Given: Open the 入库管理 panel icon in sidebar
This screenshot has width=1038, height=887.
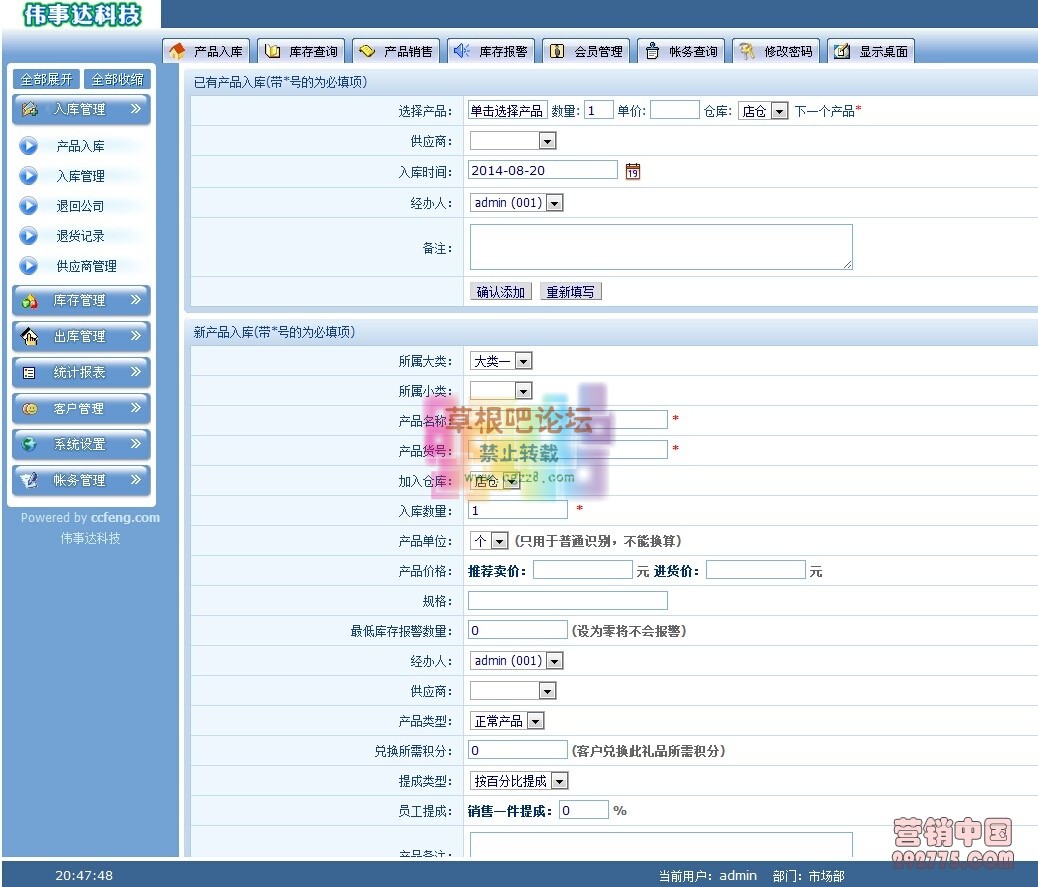Looking at the screenshot, I should pos(29,110).
